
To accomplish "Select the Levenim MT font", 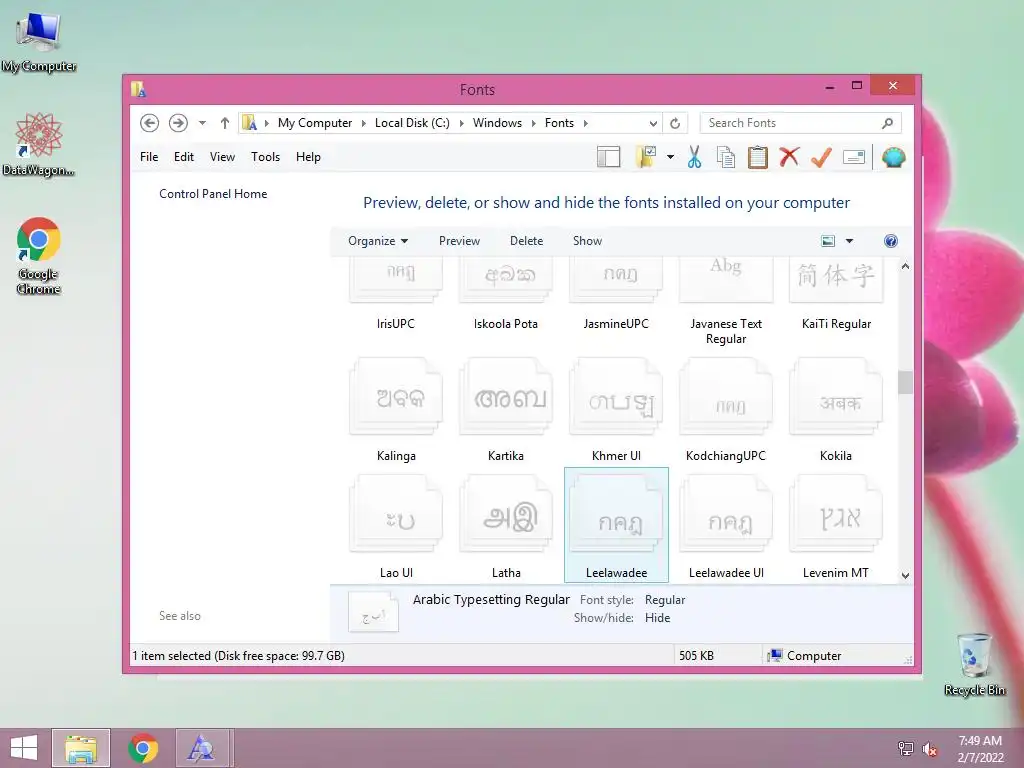I will pos(836,526).
